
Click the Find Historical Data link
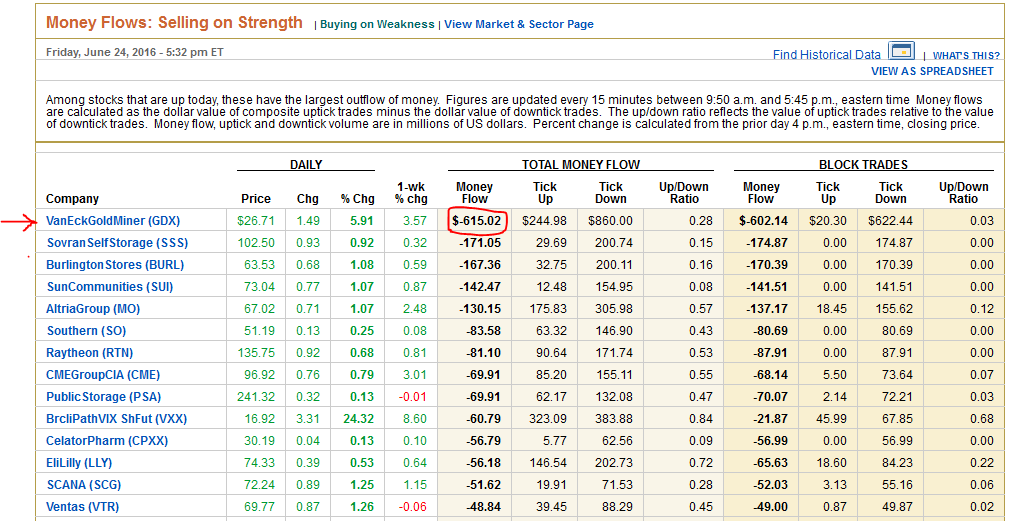tap(826, 55)
